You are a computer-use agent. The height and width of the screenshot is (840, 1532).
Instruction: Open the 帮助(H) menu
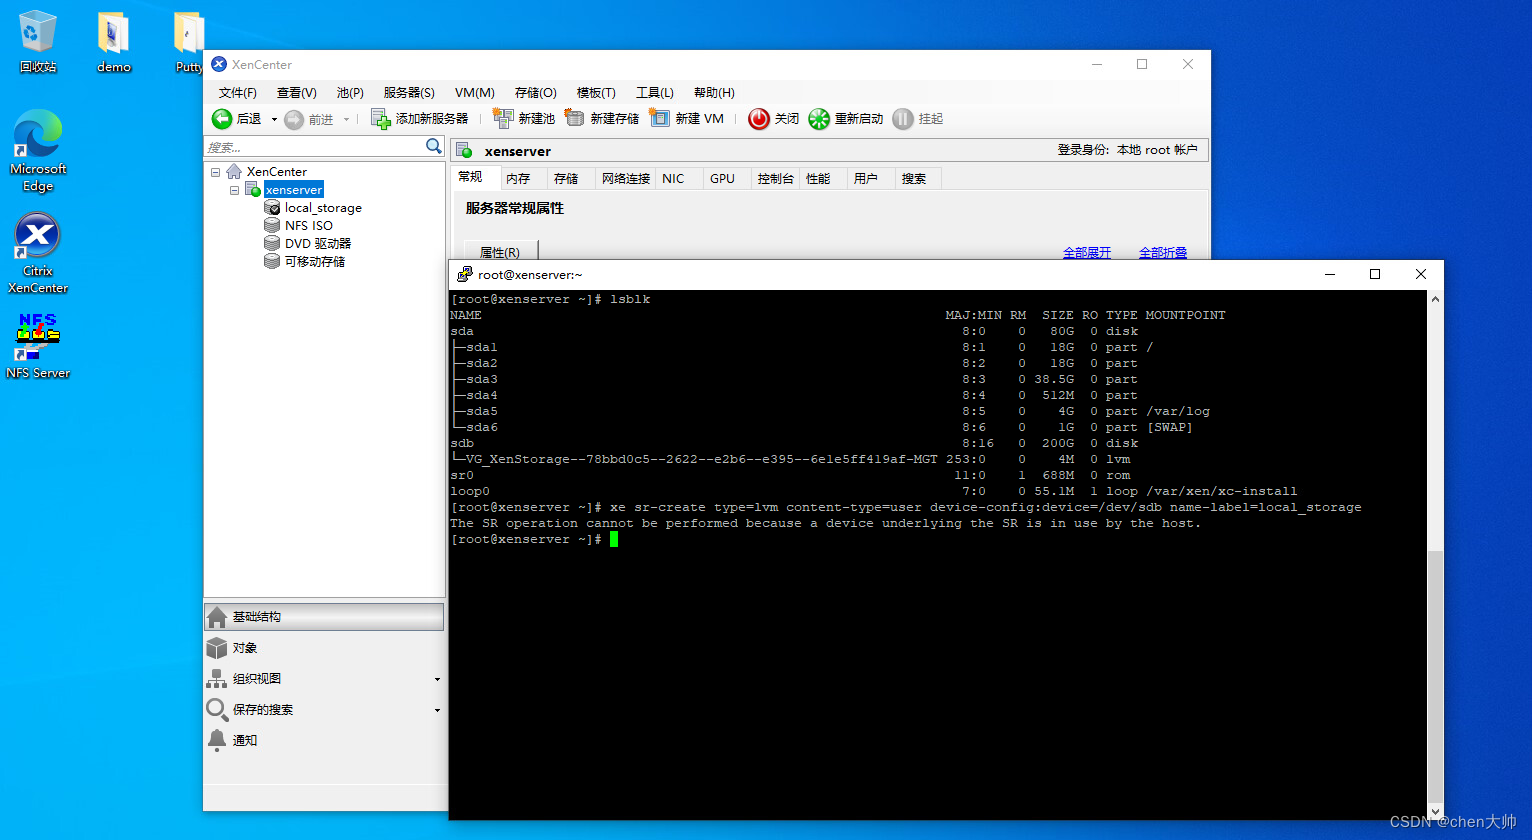[714, 92]
